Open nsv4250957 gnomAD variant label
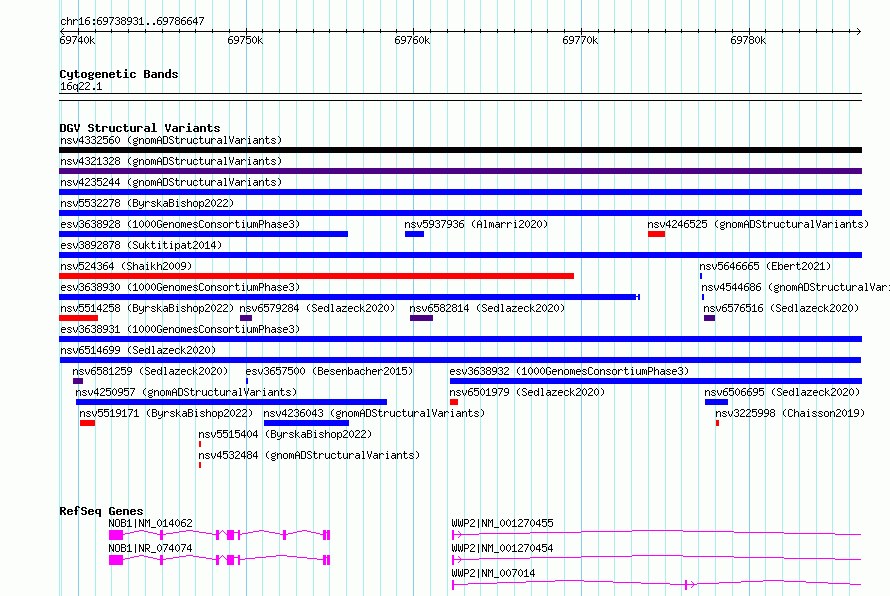This screenshot has height=596, width=890. (x=186, y=392)
